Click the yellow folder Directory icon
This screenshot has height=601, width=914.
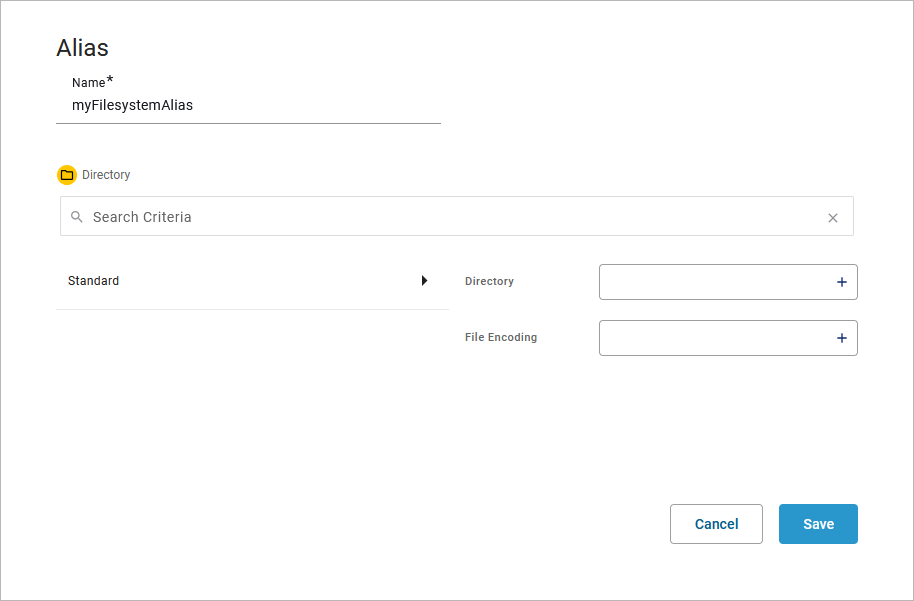pos(67,175)
